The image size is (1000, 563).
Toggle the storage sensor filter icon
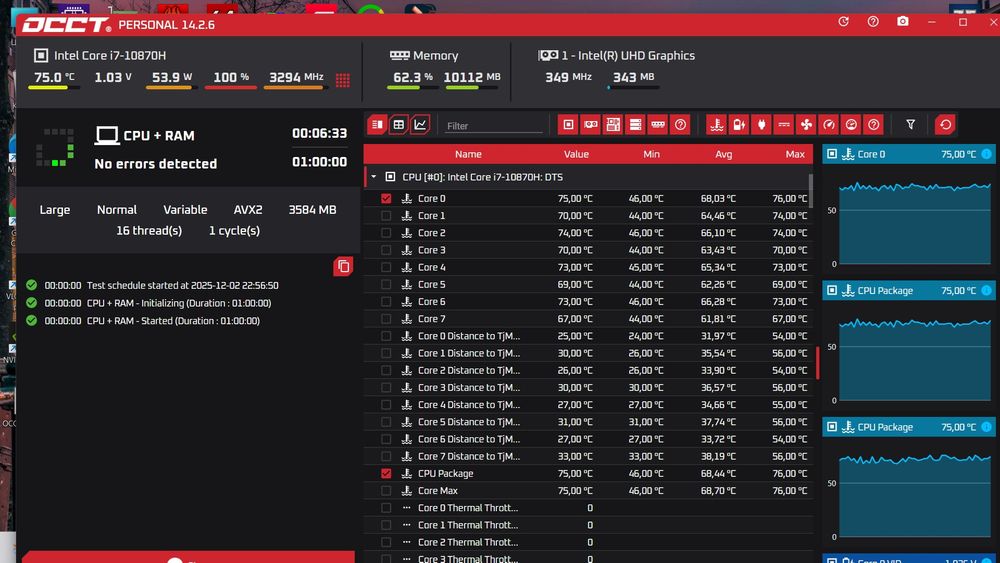[635, 125]
